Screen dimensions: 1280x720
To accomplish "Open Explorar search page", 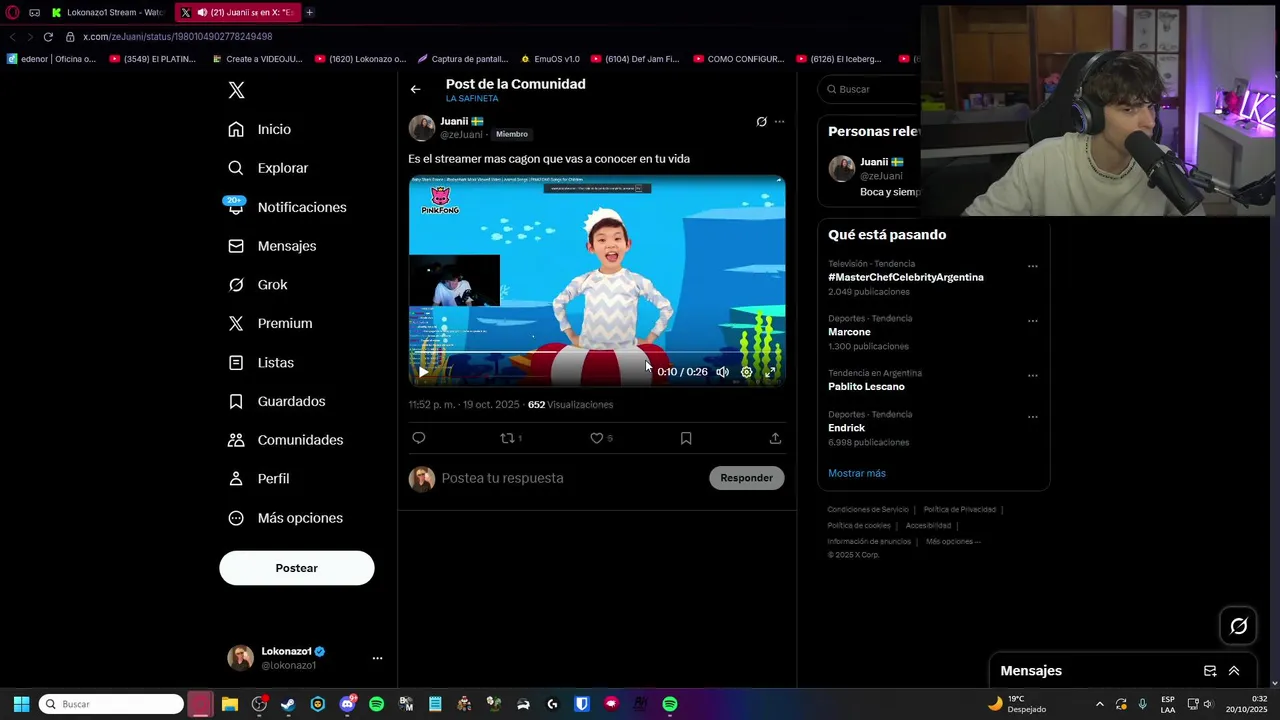I will pyautogui.click(x=268, y=168).
